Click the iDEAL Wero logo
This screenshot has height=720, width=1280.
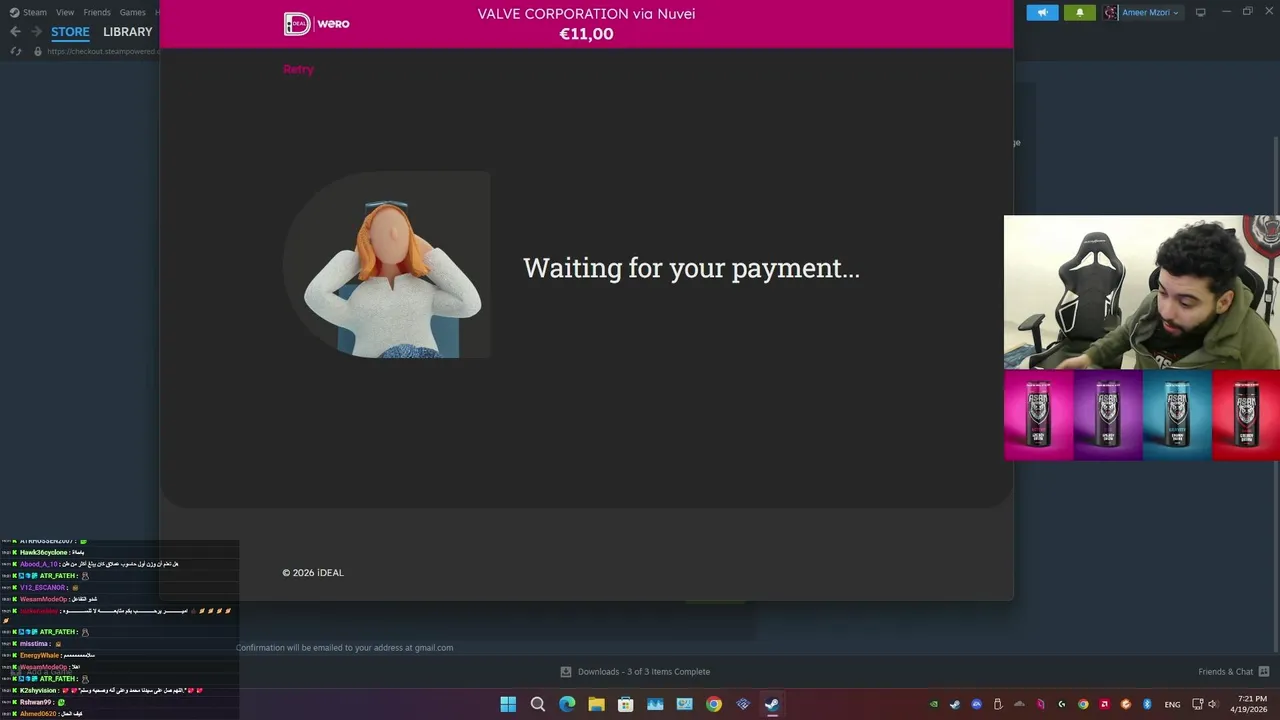pos(317,24)
